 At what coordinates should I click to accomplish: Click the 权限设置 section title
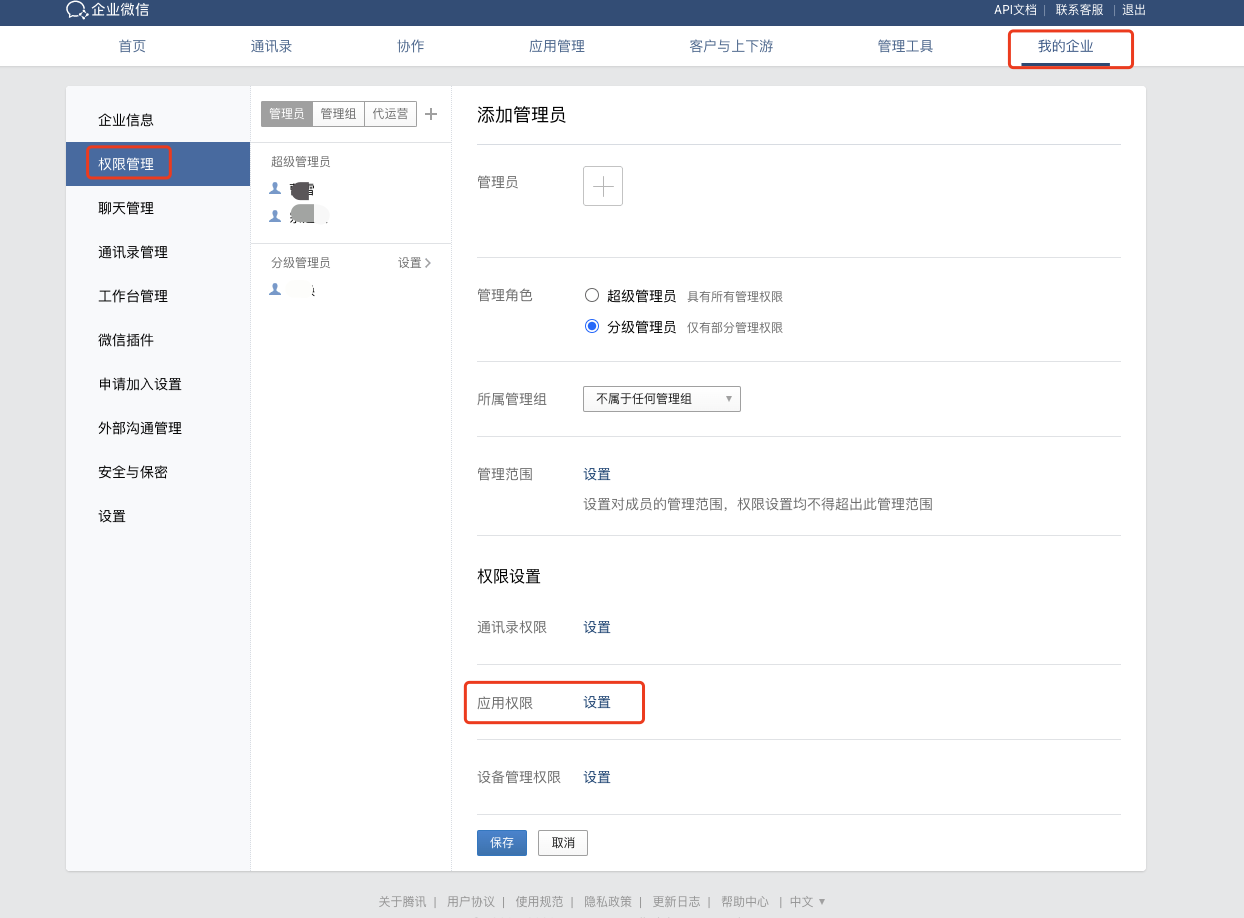tap(509, 577)
